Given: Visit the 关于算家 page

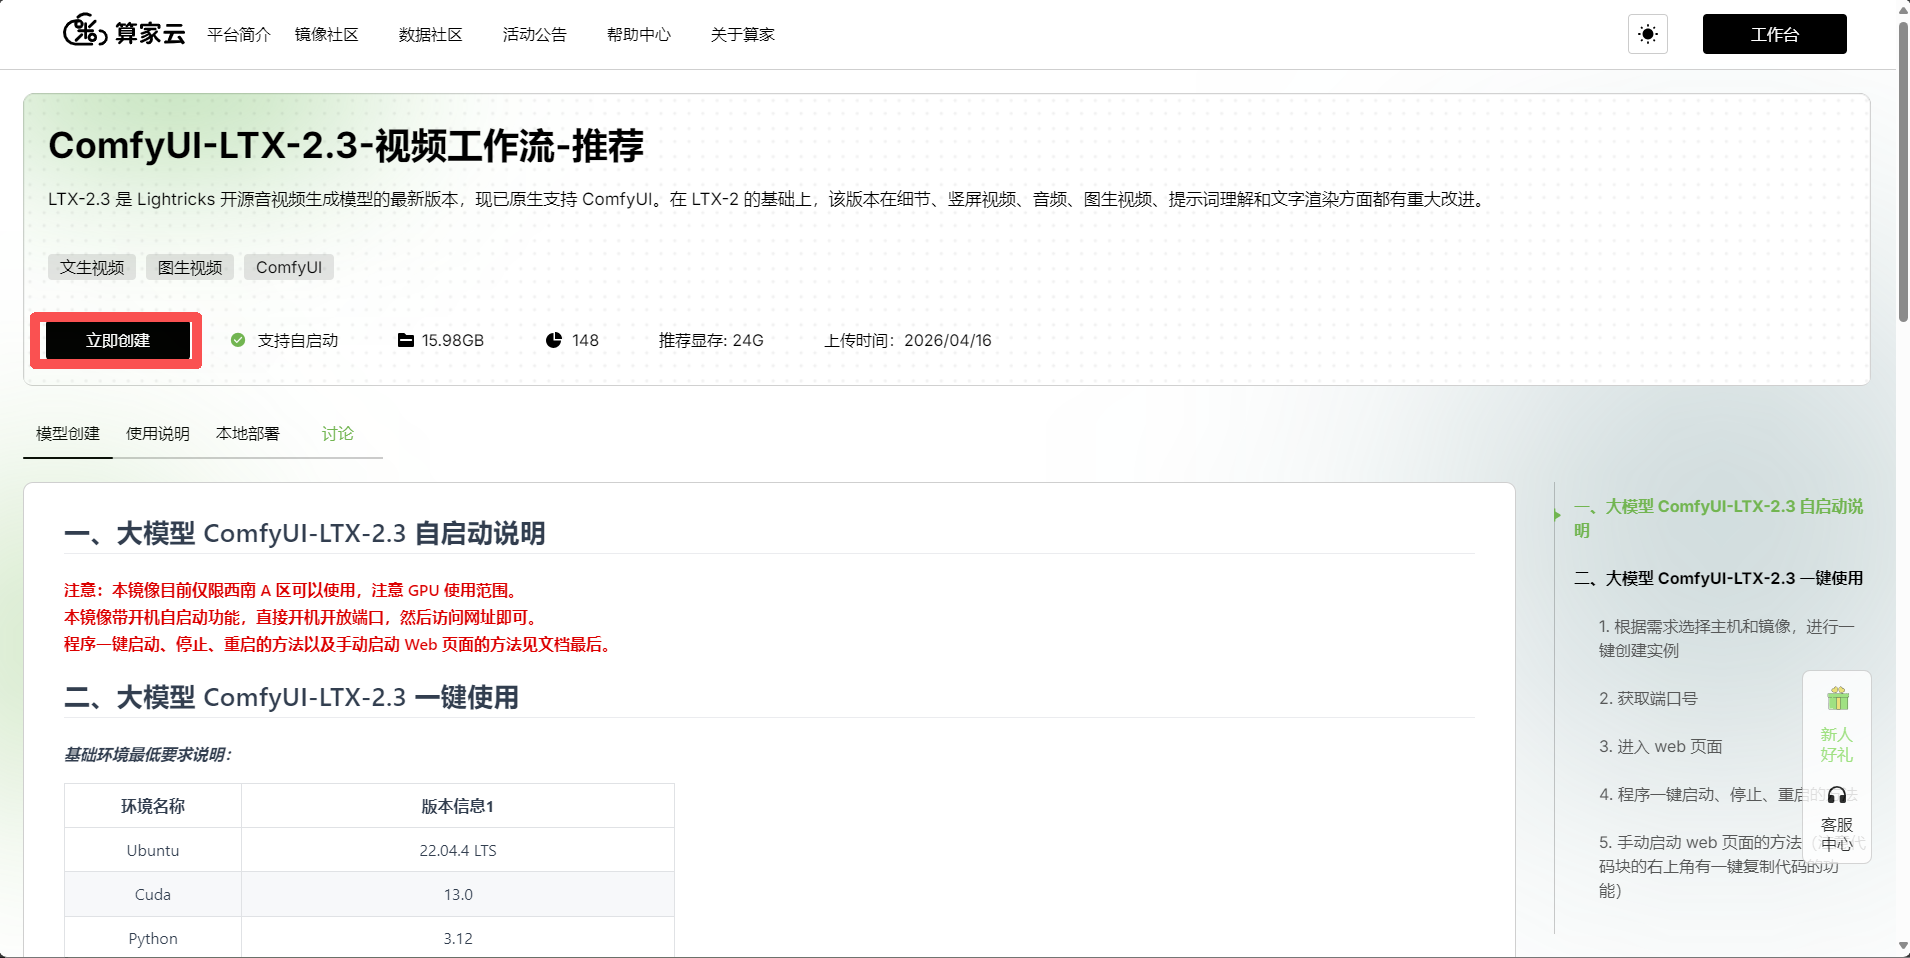Looking at the screenshot, I should 743,34.
